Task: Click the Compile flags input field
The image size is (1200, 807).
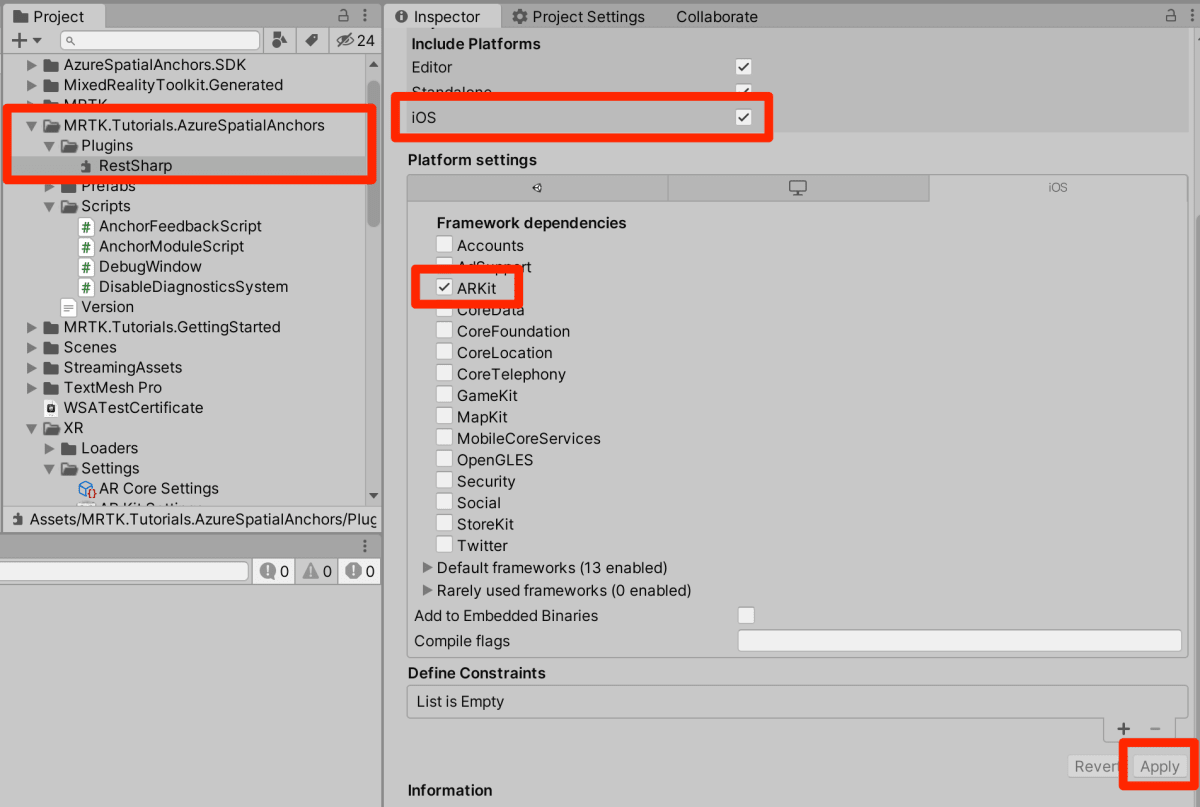Action: pyautogui.click(x=960, y=641)
